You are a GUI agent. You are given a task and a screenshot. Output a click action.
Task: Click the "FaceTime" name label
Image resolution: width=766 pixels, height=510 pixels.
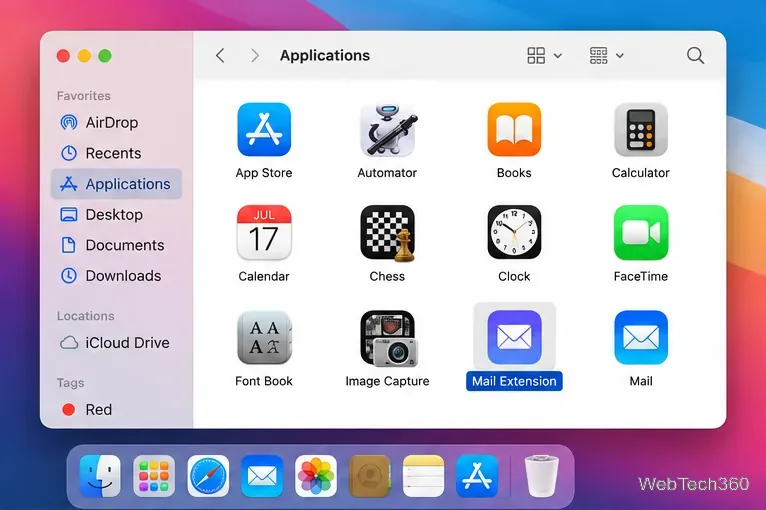640,276
